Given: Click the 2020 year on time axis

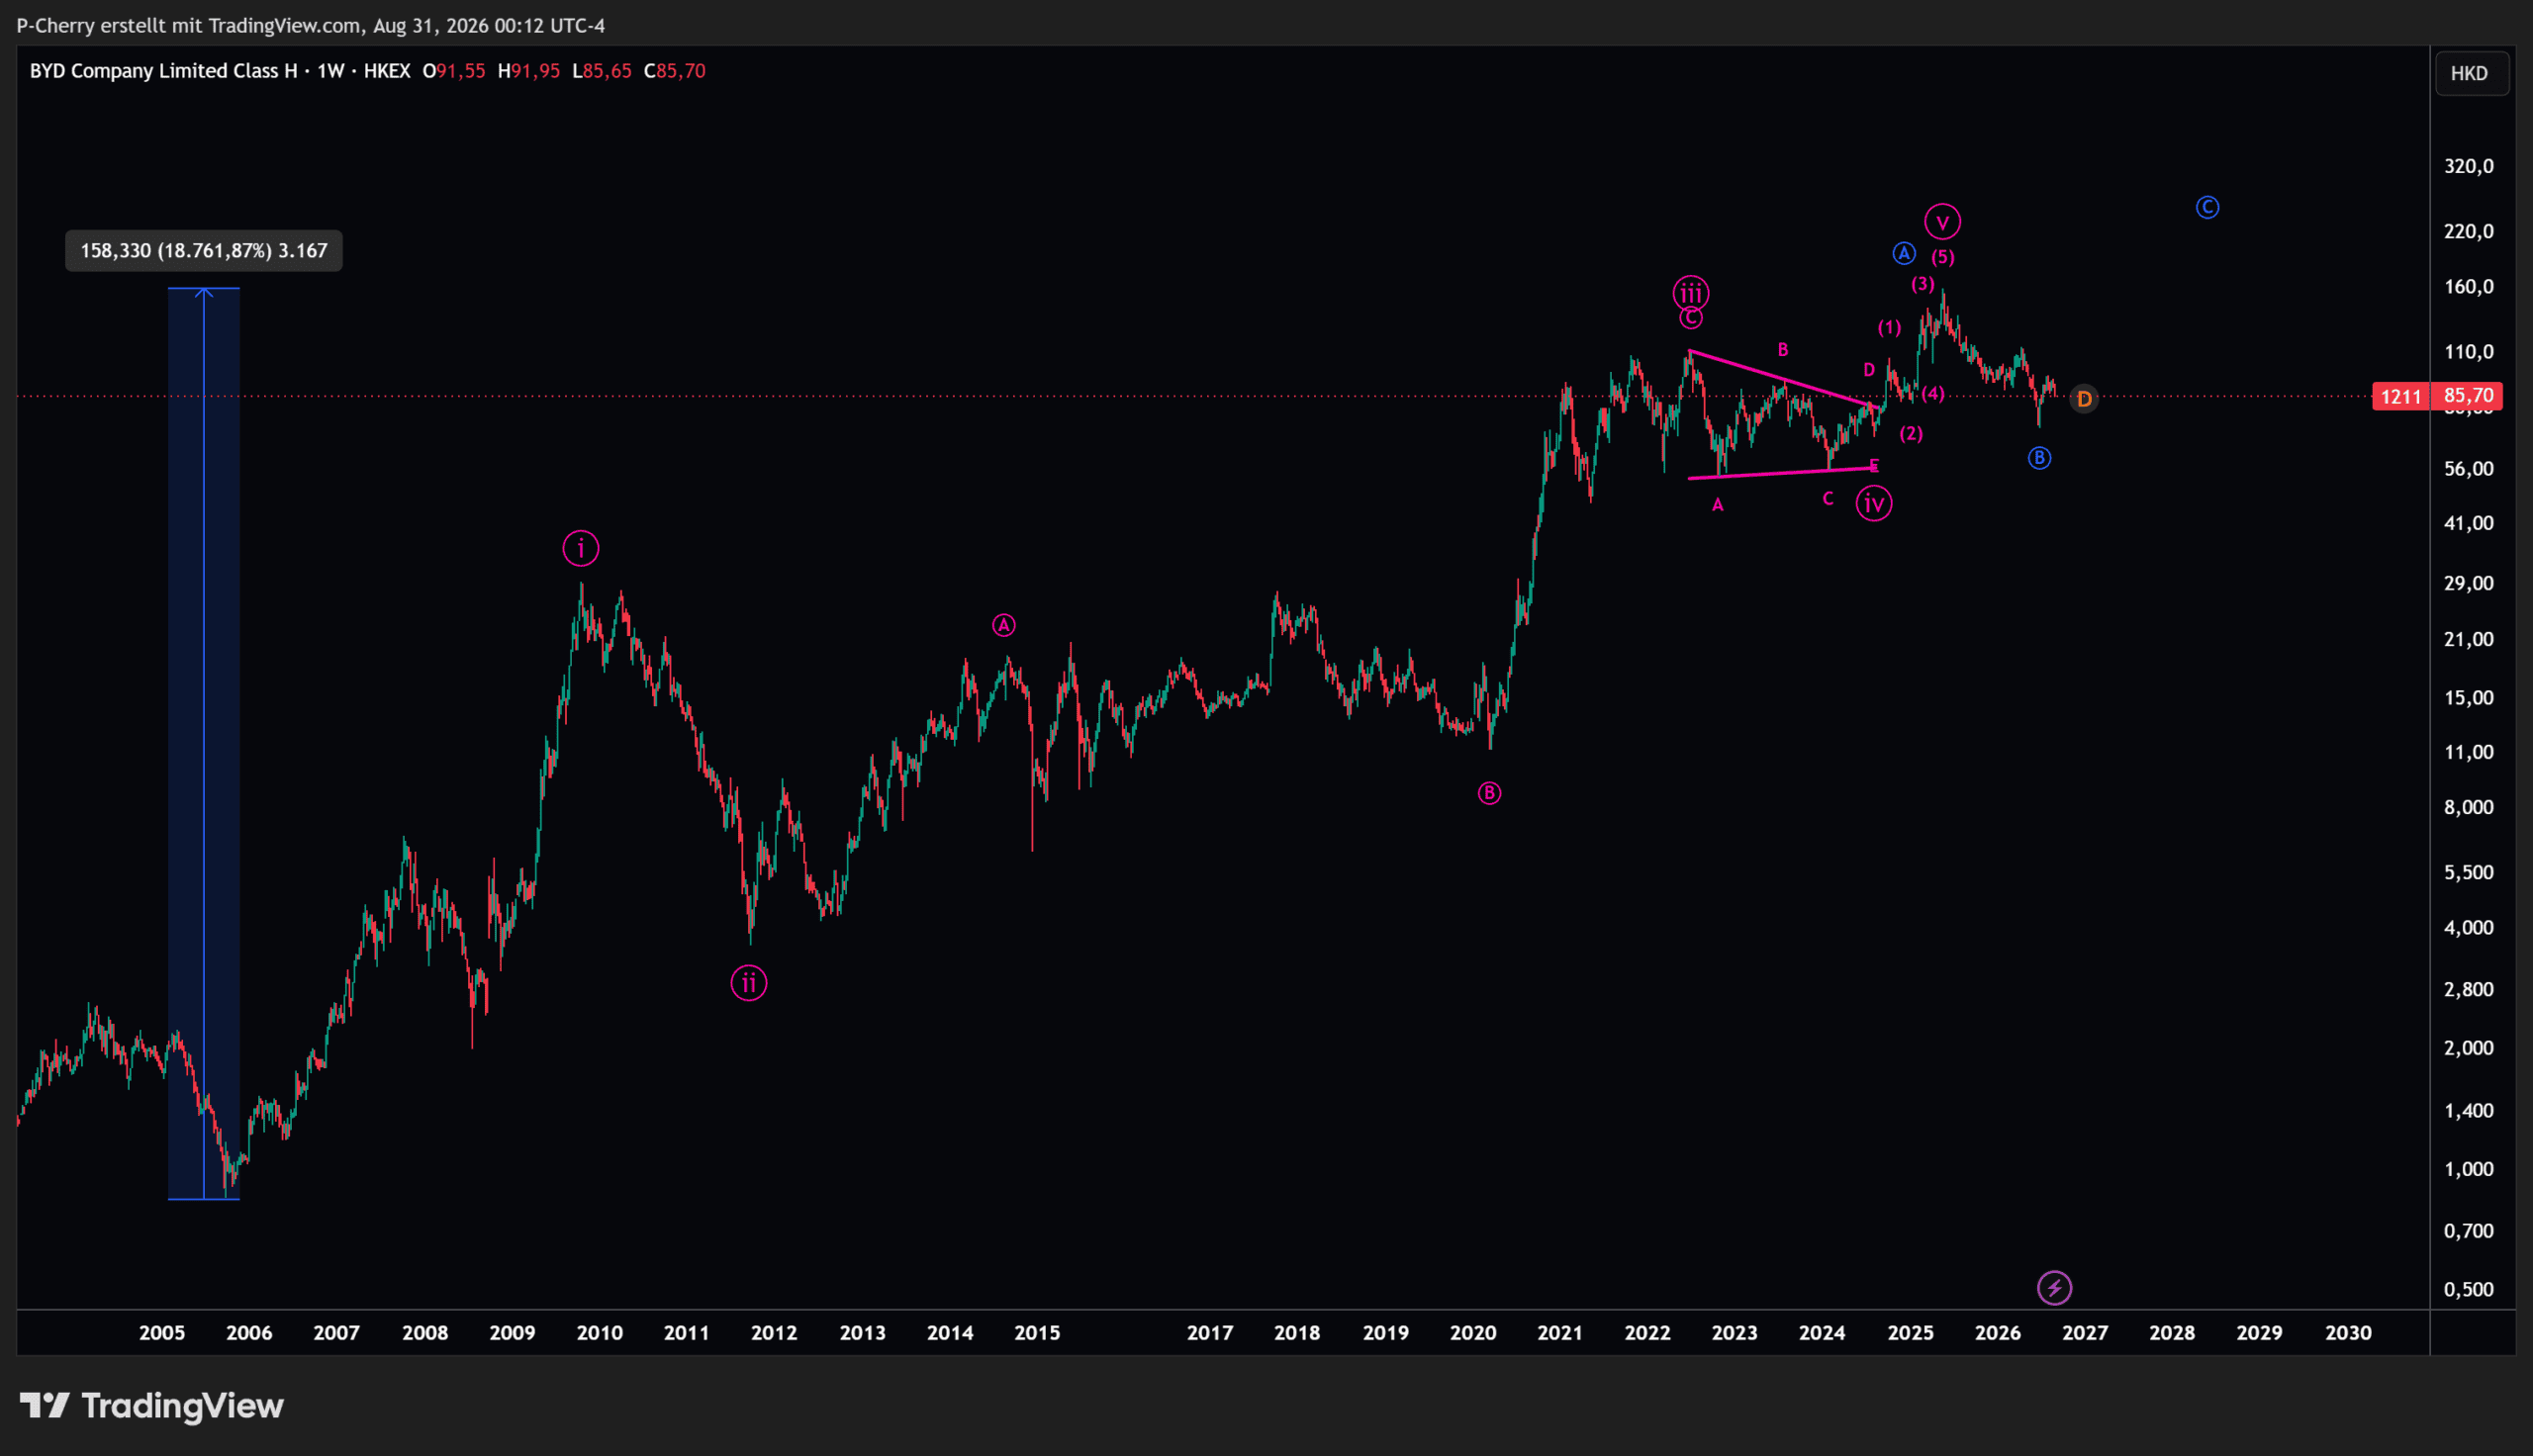Looking at the screenshot, I should (x=1473, y=1333).
